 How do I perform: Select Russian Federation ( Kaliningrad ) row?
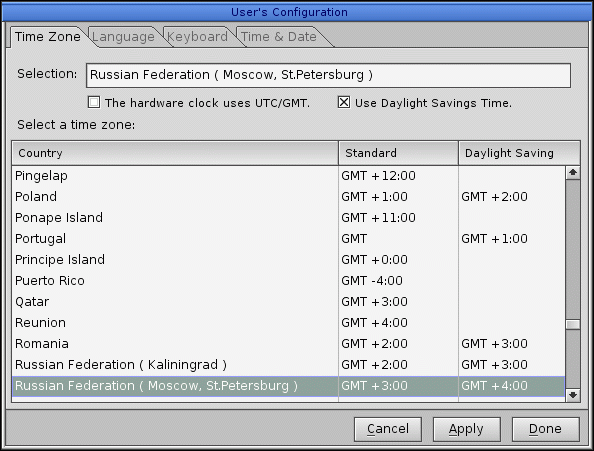click(x=288, y=365)
